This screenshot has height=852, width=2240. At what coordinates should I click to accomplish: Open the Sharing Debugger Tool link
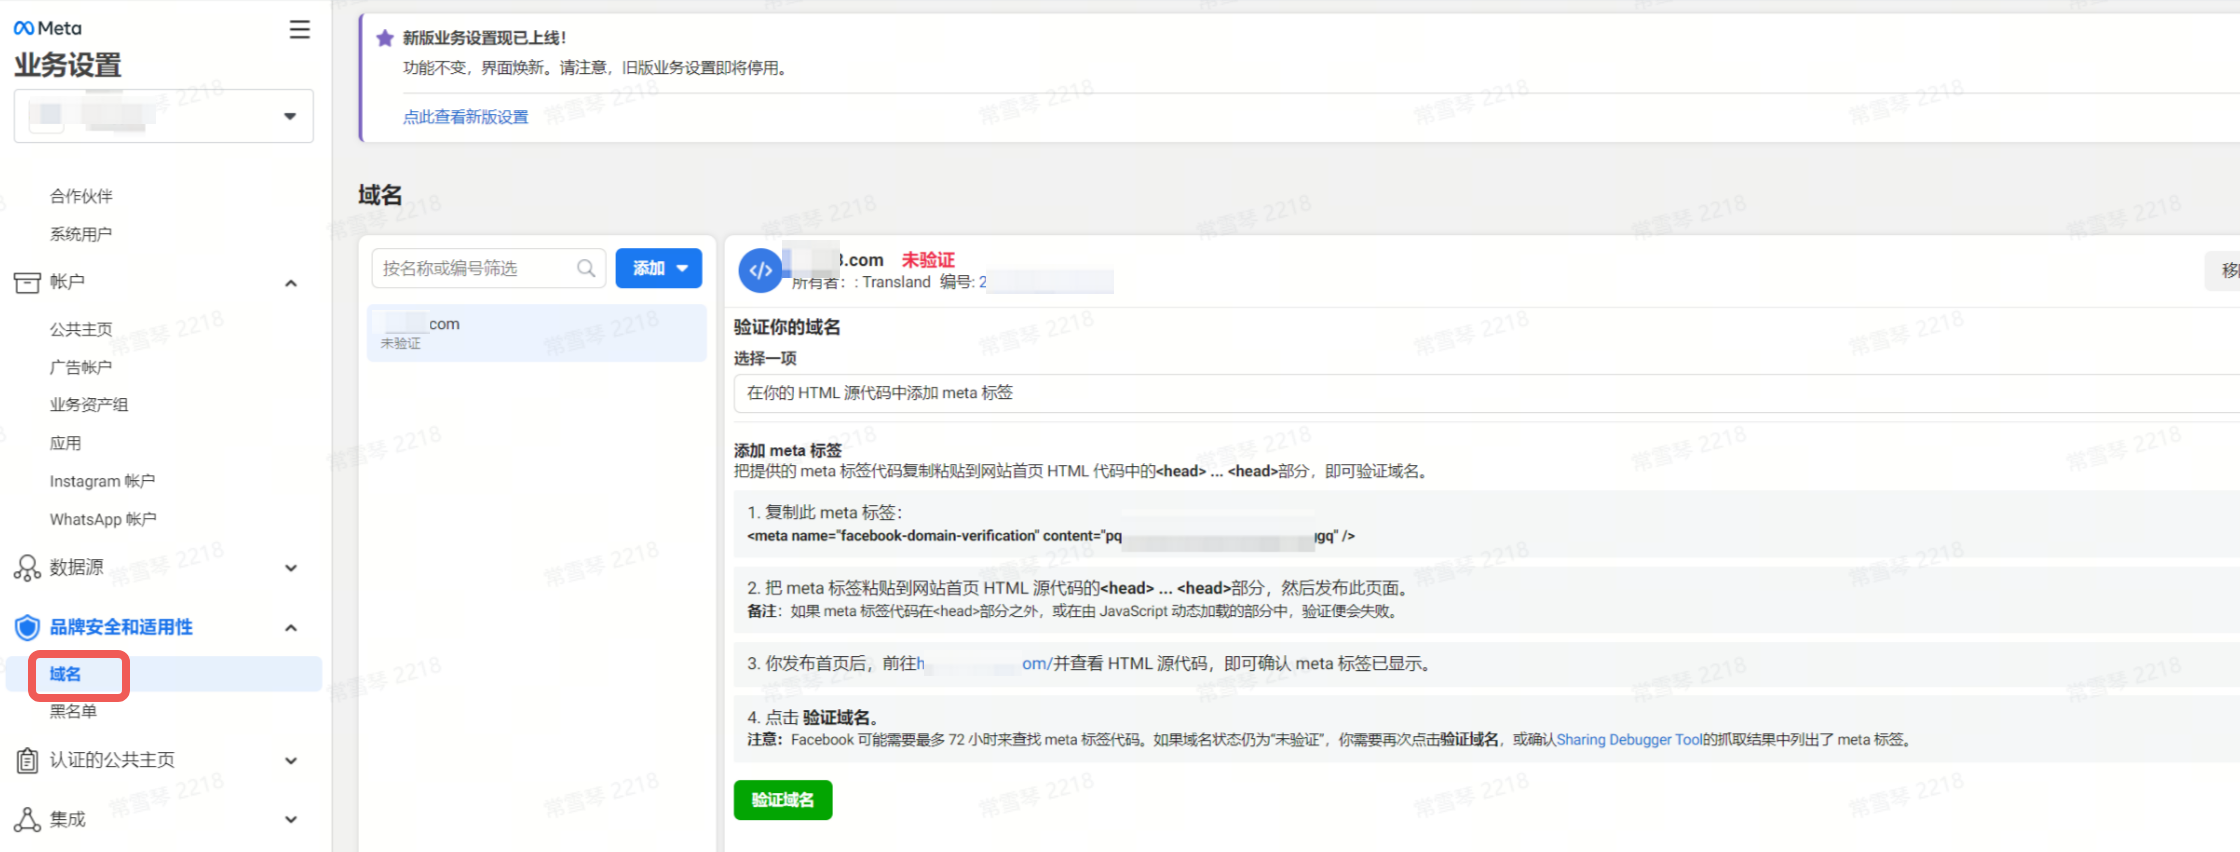tap(1629, 740)
